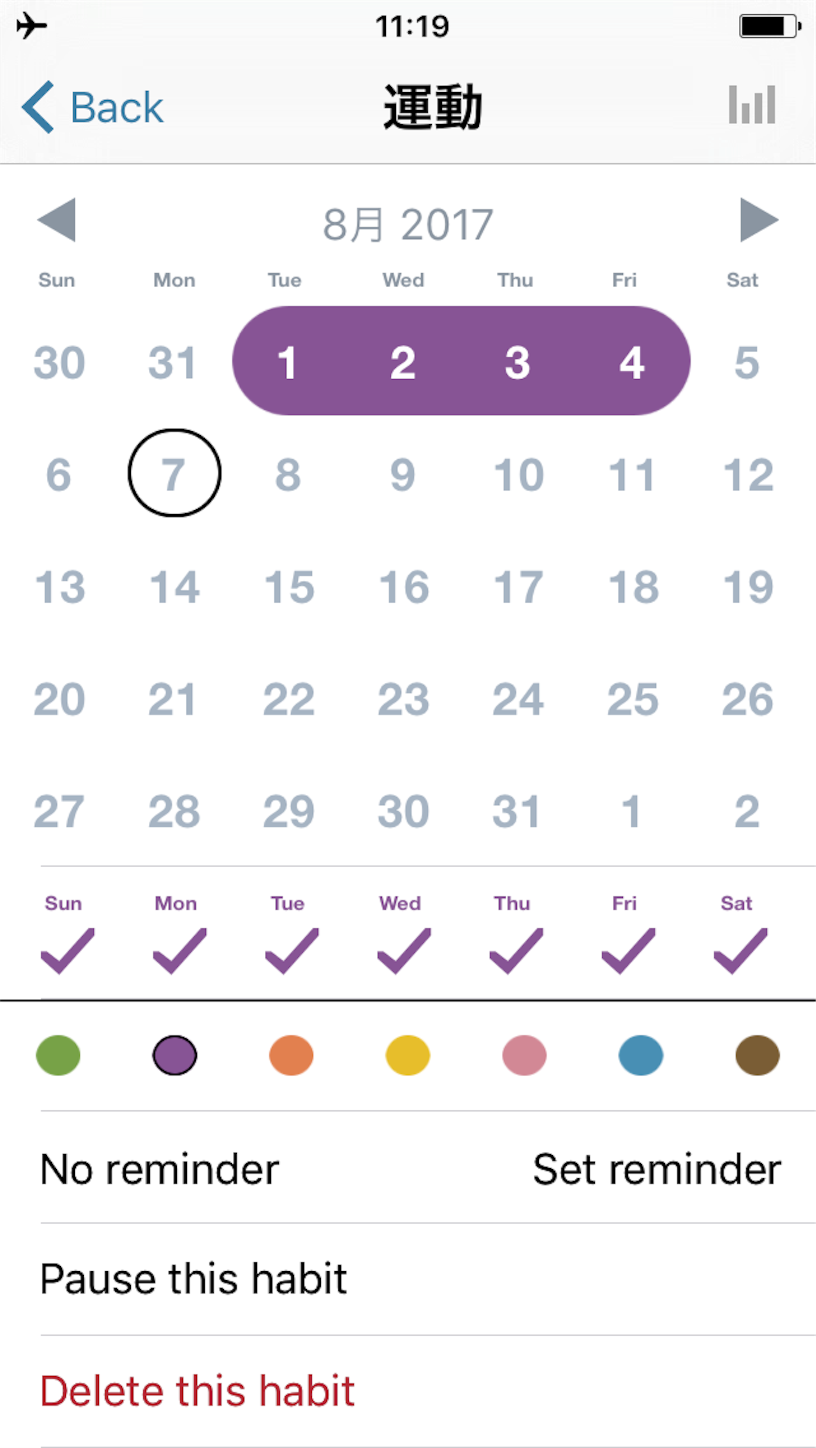Toggle the Saturday checkmark
The width and height of the screenshot is (816, 1448).
pos(740,951)
